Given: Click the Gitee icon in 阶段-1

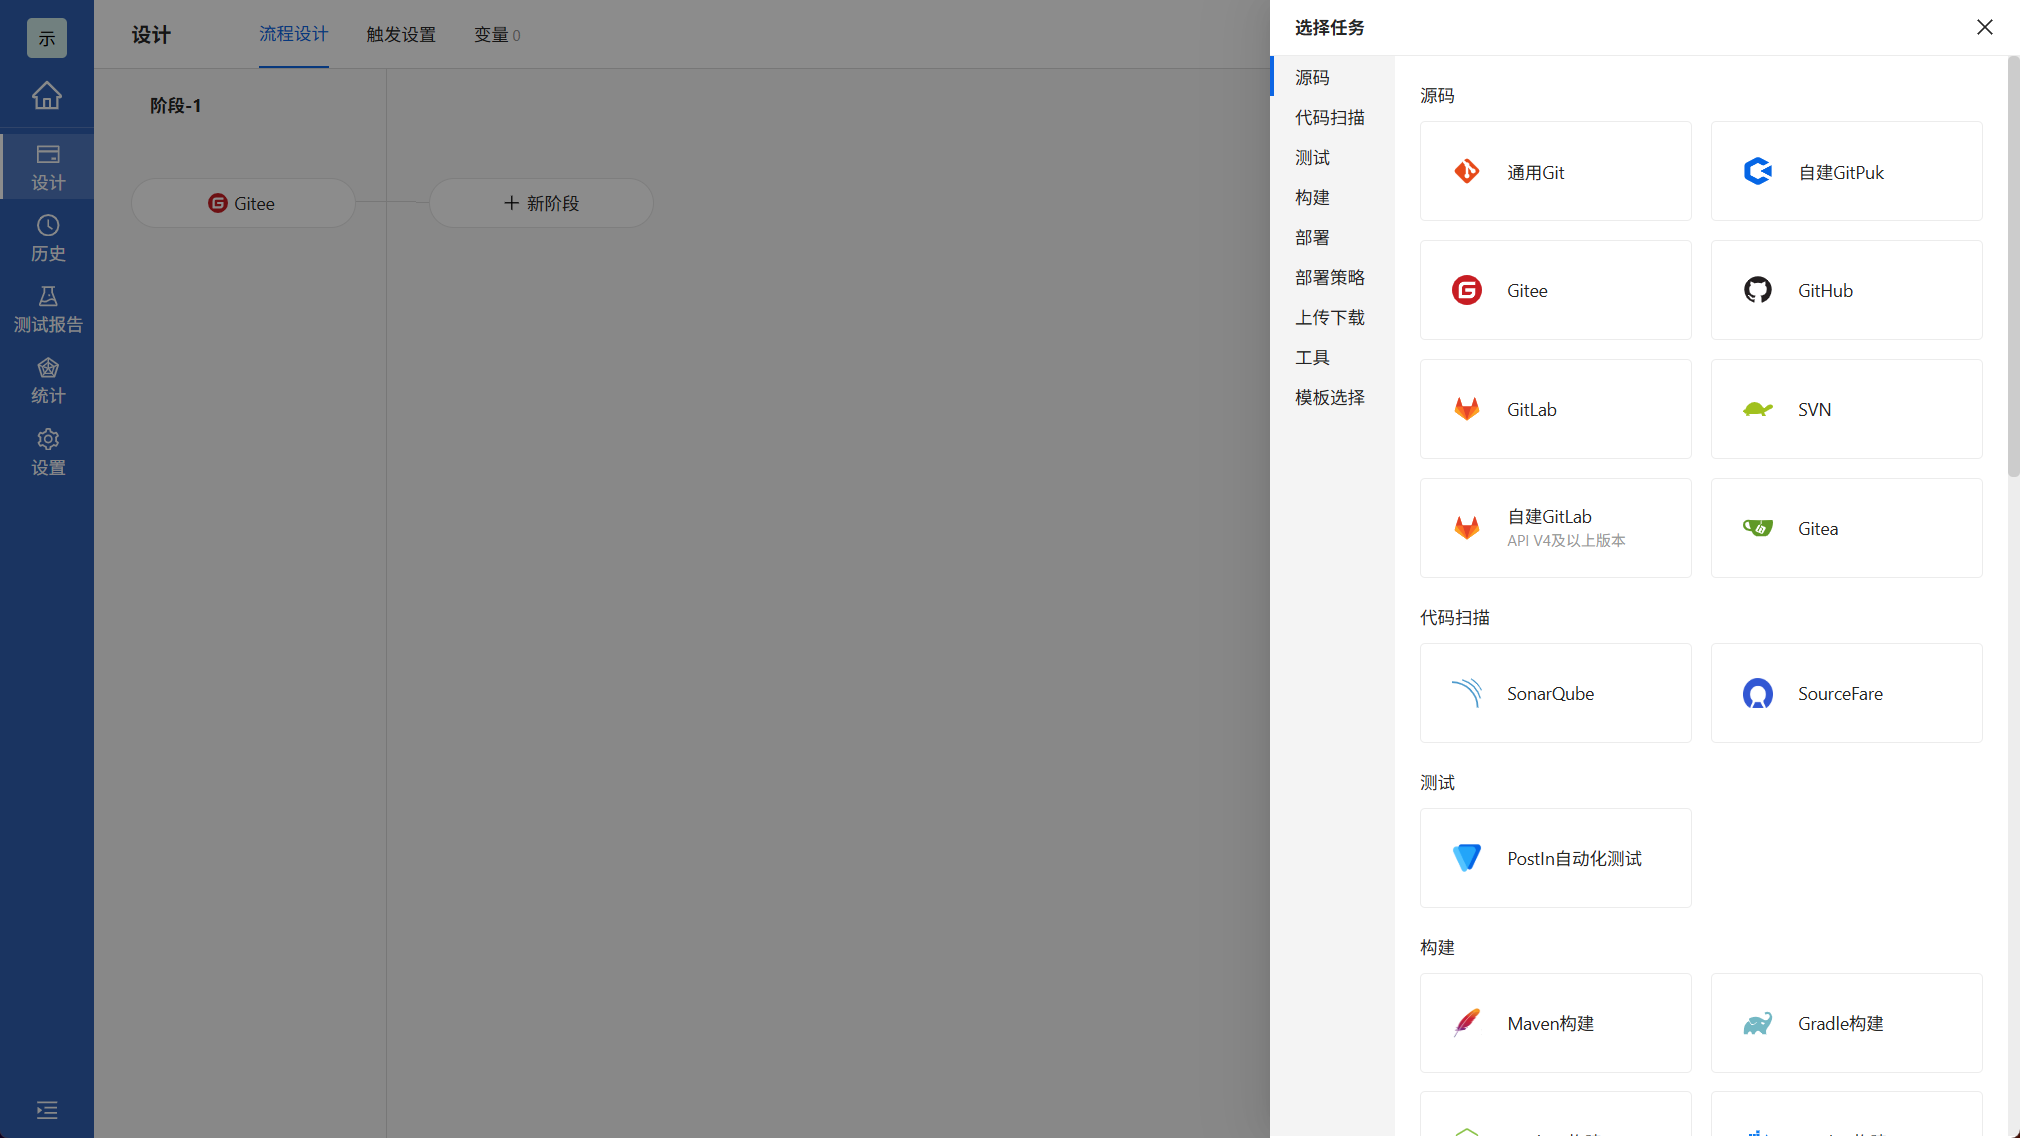Looking at the screenshot, I should (x=218, y=203).
